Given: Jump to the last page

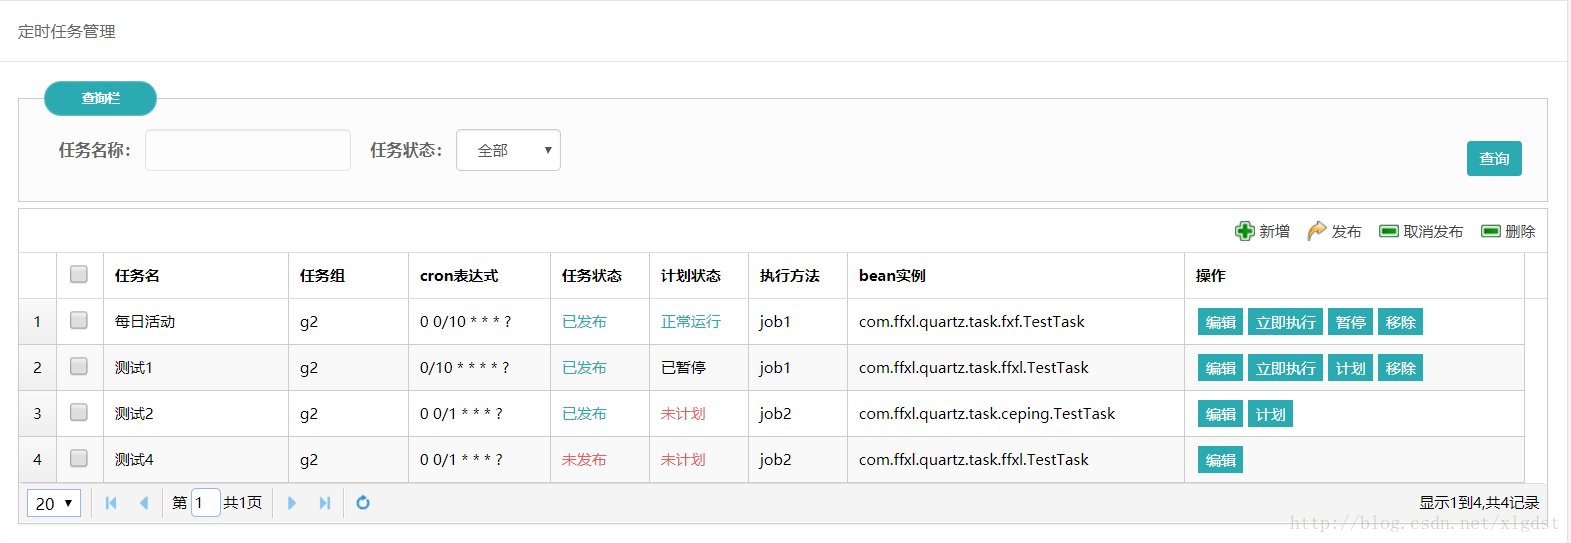Looking at the screenshot, I should [325, 503].
